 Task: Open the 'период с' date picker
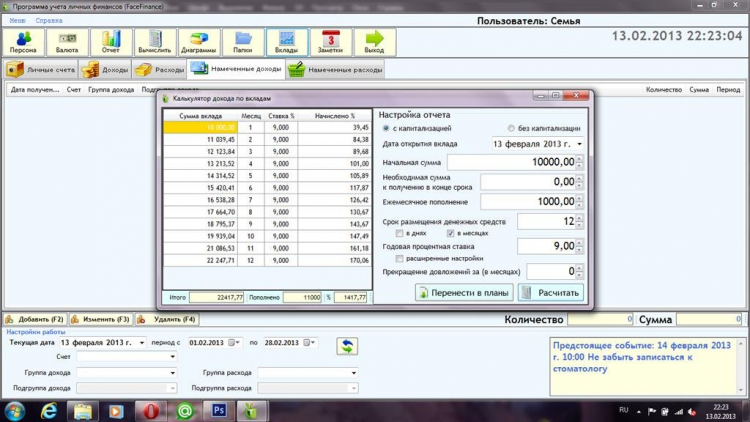pyautogui.click(x=233, y=343)
